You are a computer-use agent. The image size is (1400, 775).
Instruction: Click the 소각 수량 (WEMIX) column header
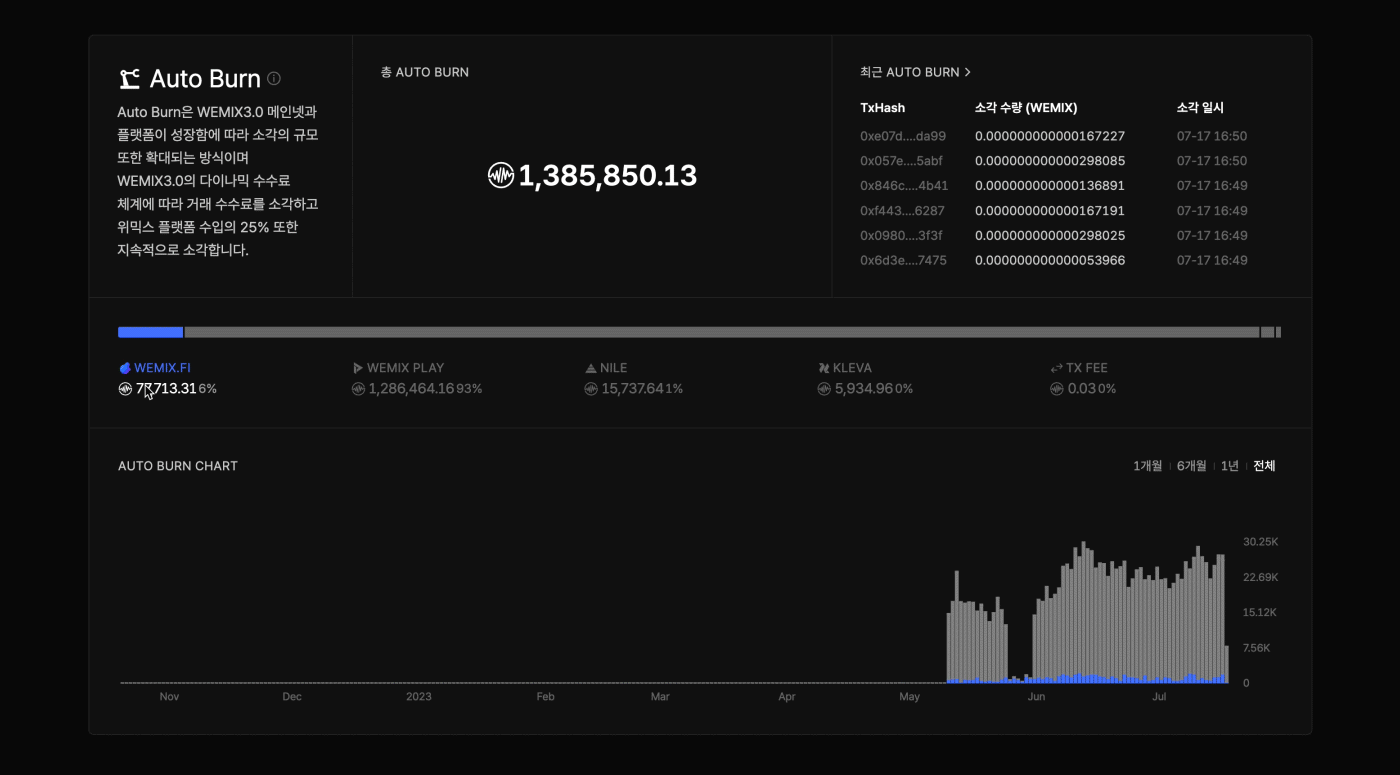point(1026,108)
